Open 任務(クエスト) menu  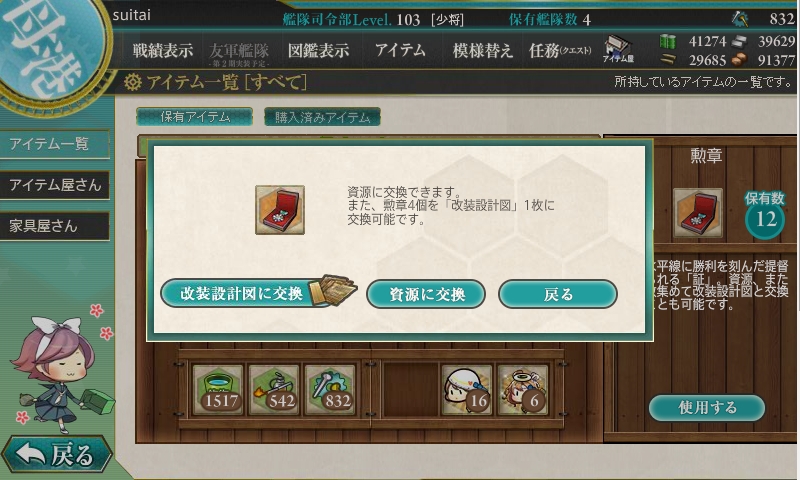click(x=560, y=50)
